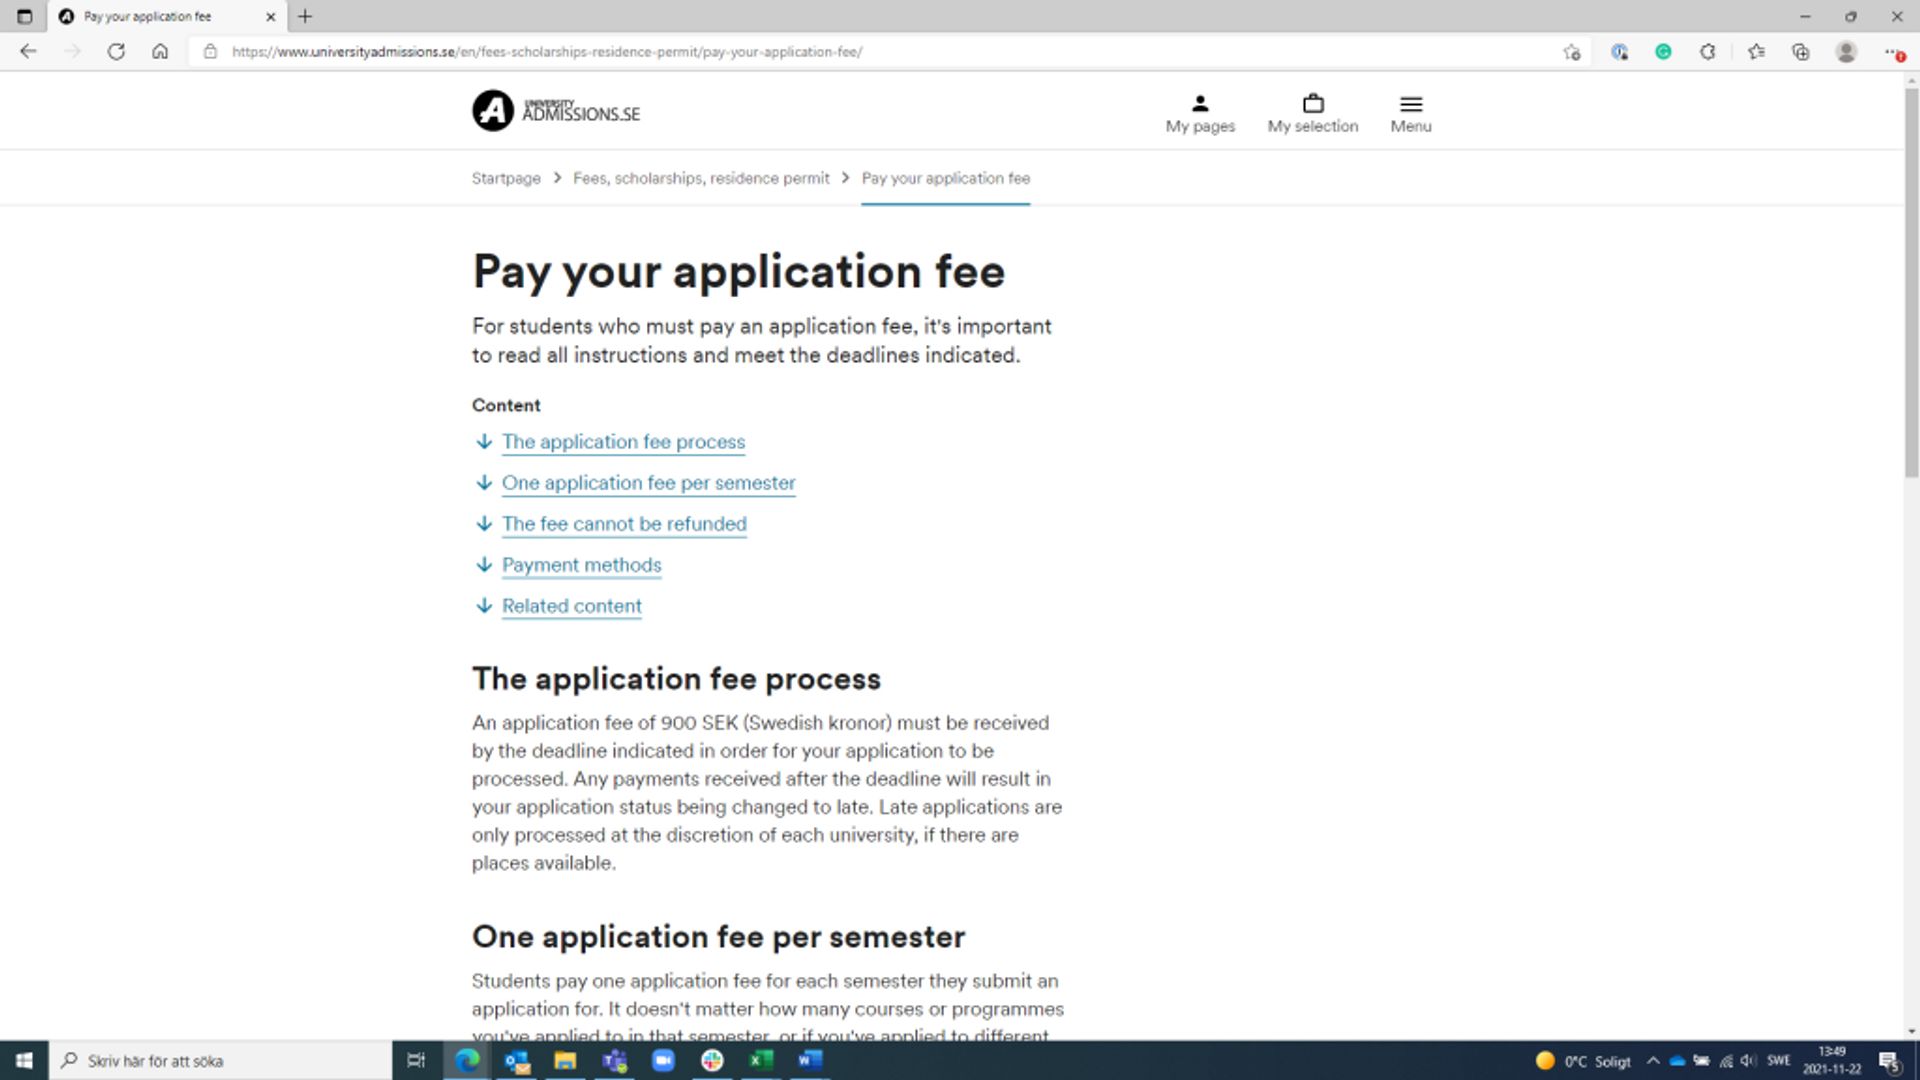Expand The fee cannot be refunded section

[624, 525]
